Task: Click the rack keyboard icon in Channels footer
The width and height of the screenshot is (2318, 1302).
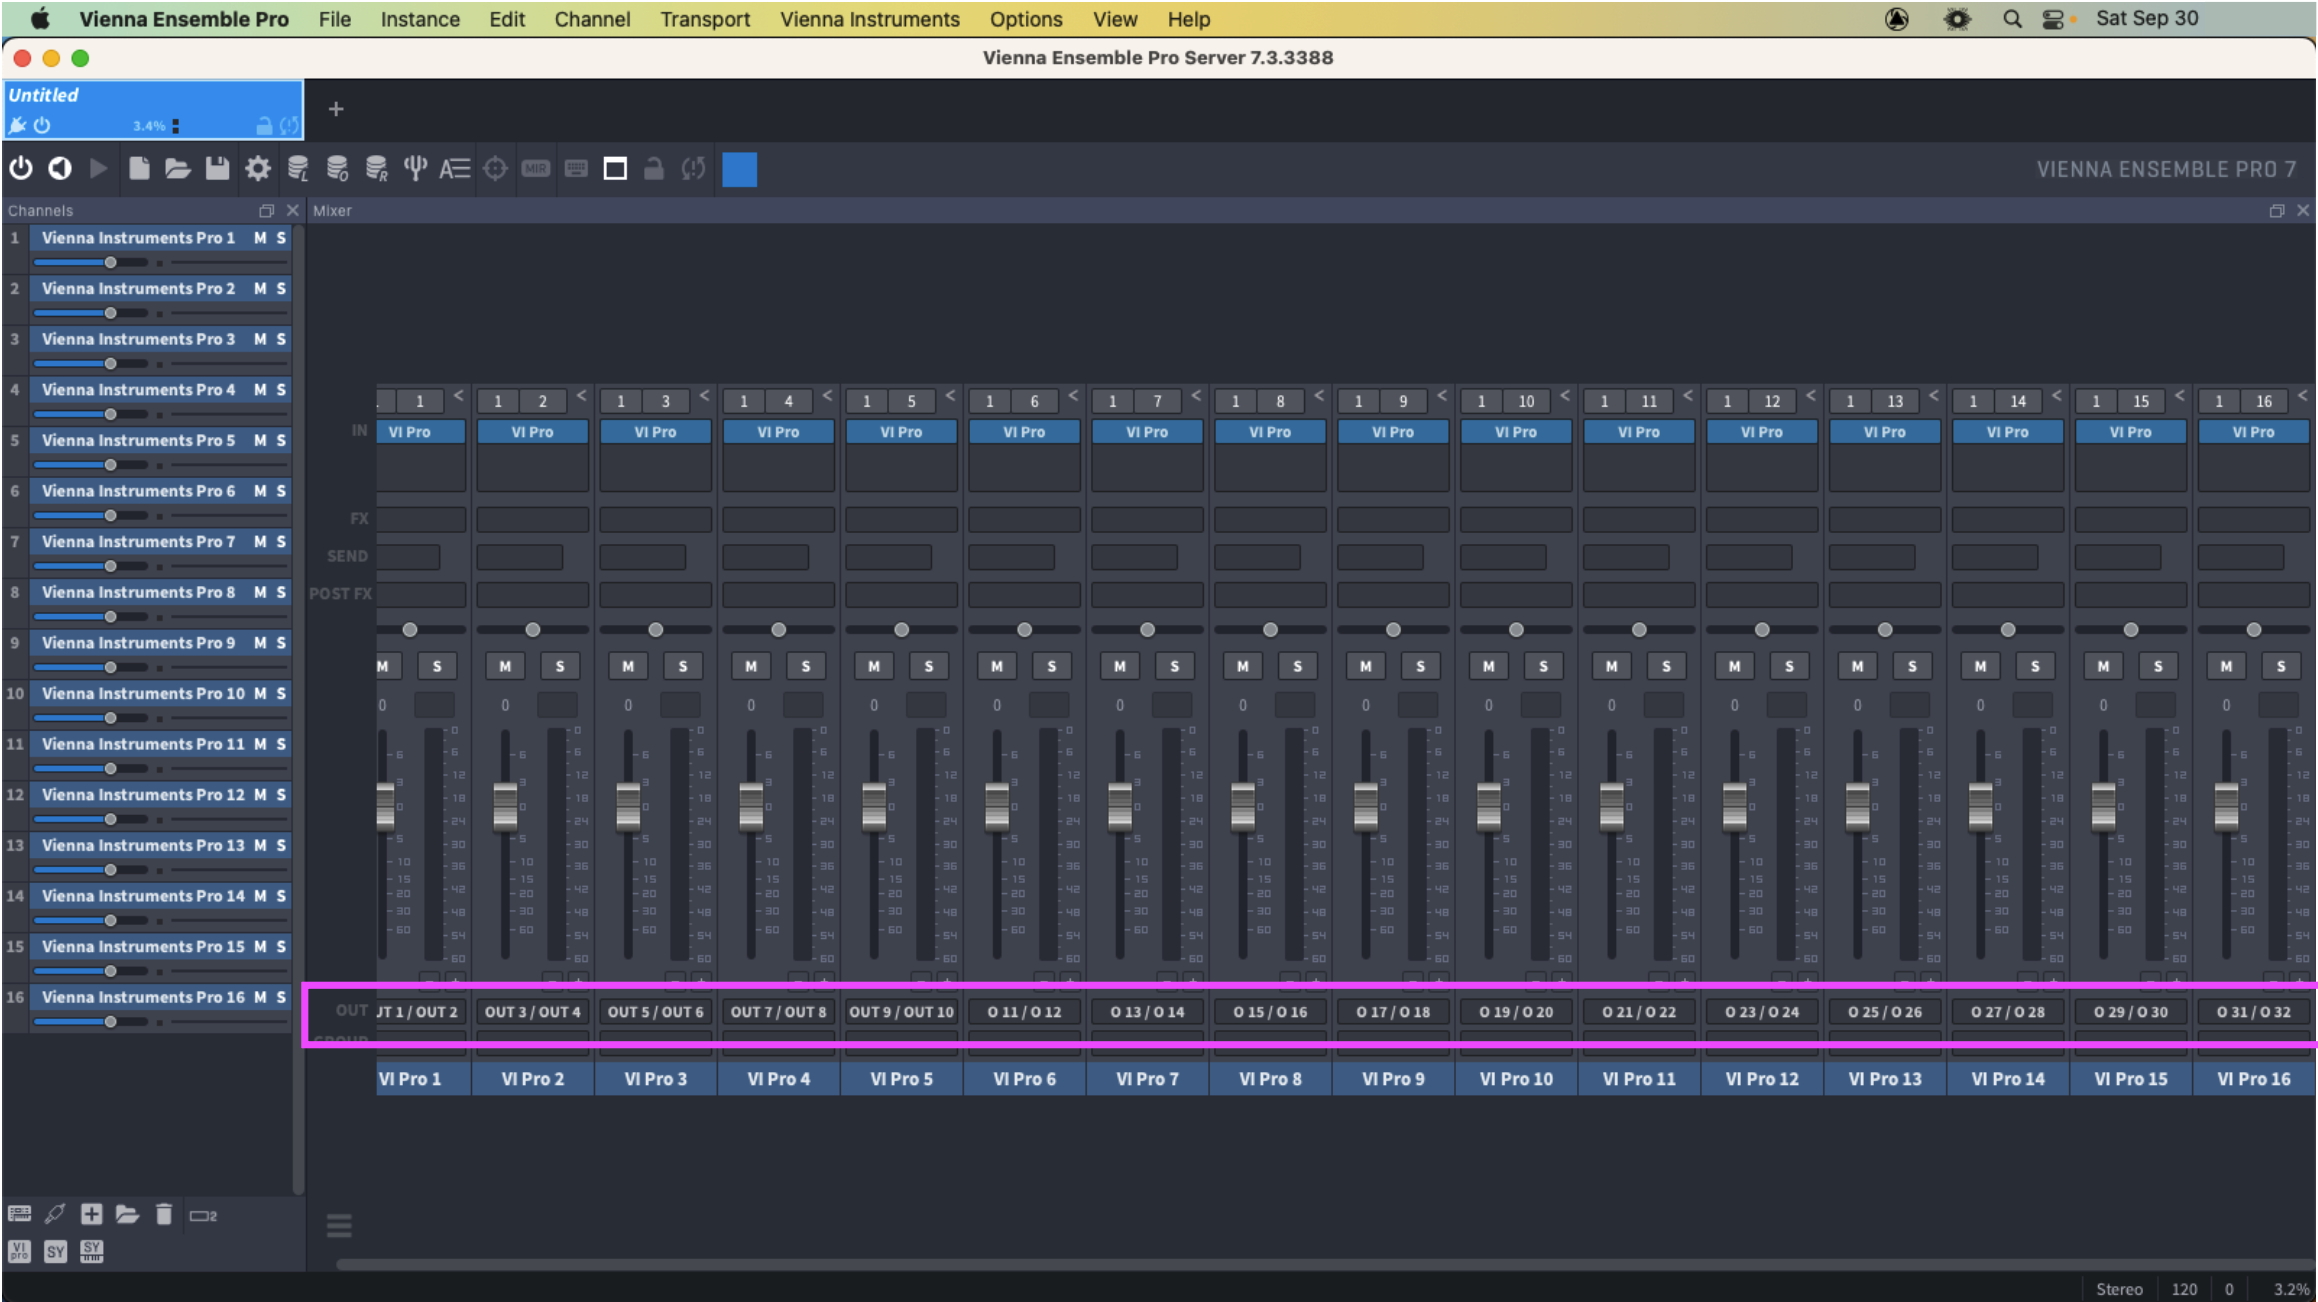Action: [19, 1214]
